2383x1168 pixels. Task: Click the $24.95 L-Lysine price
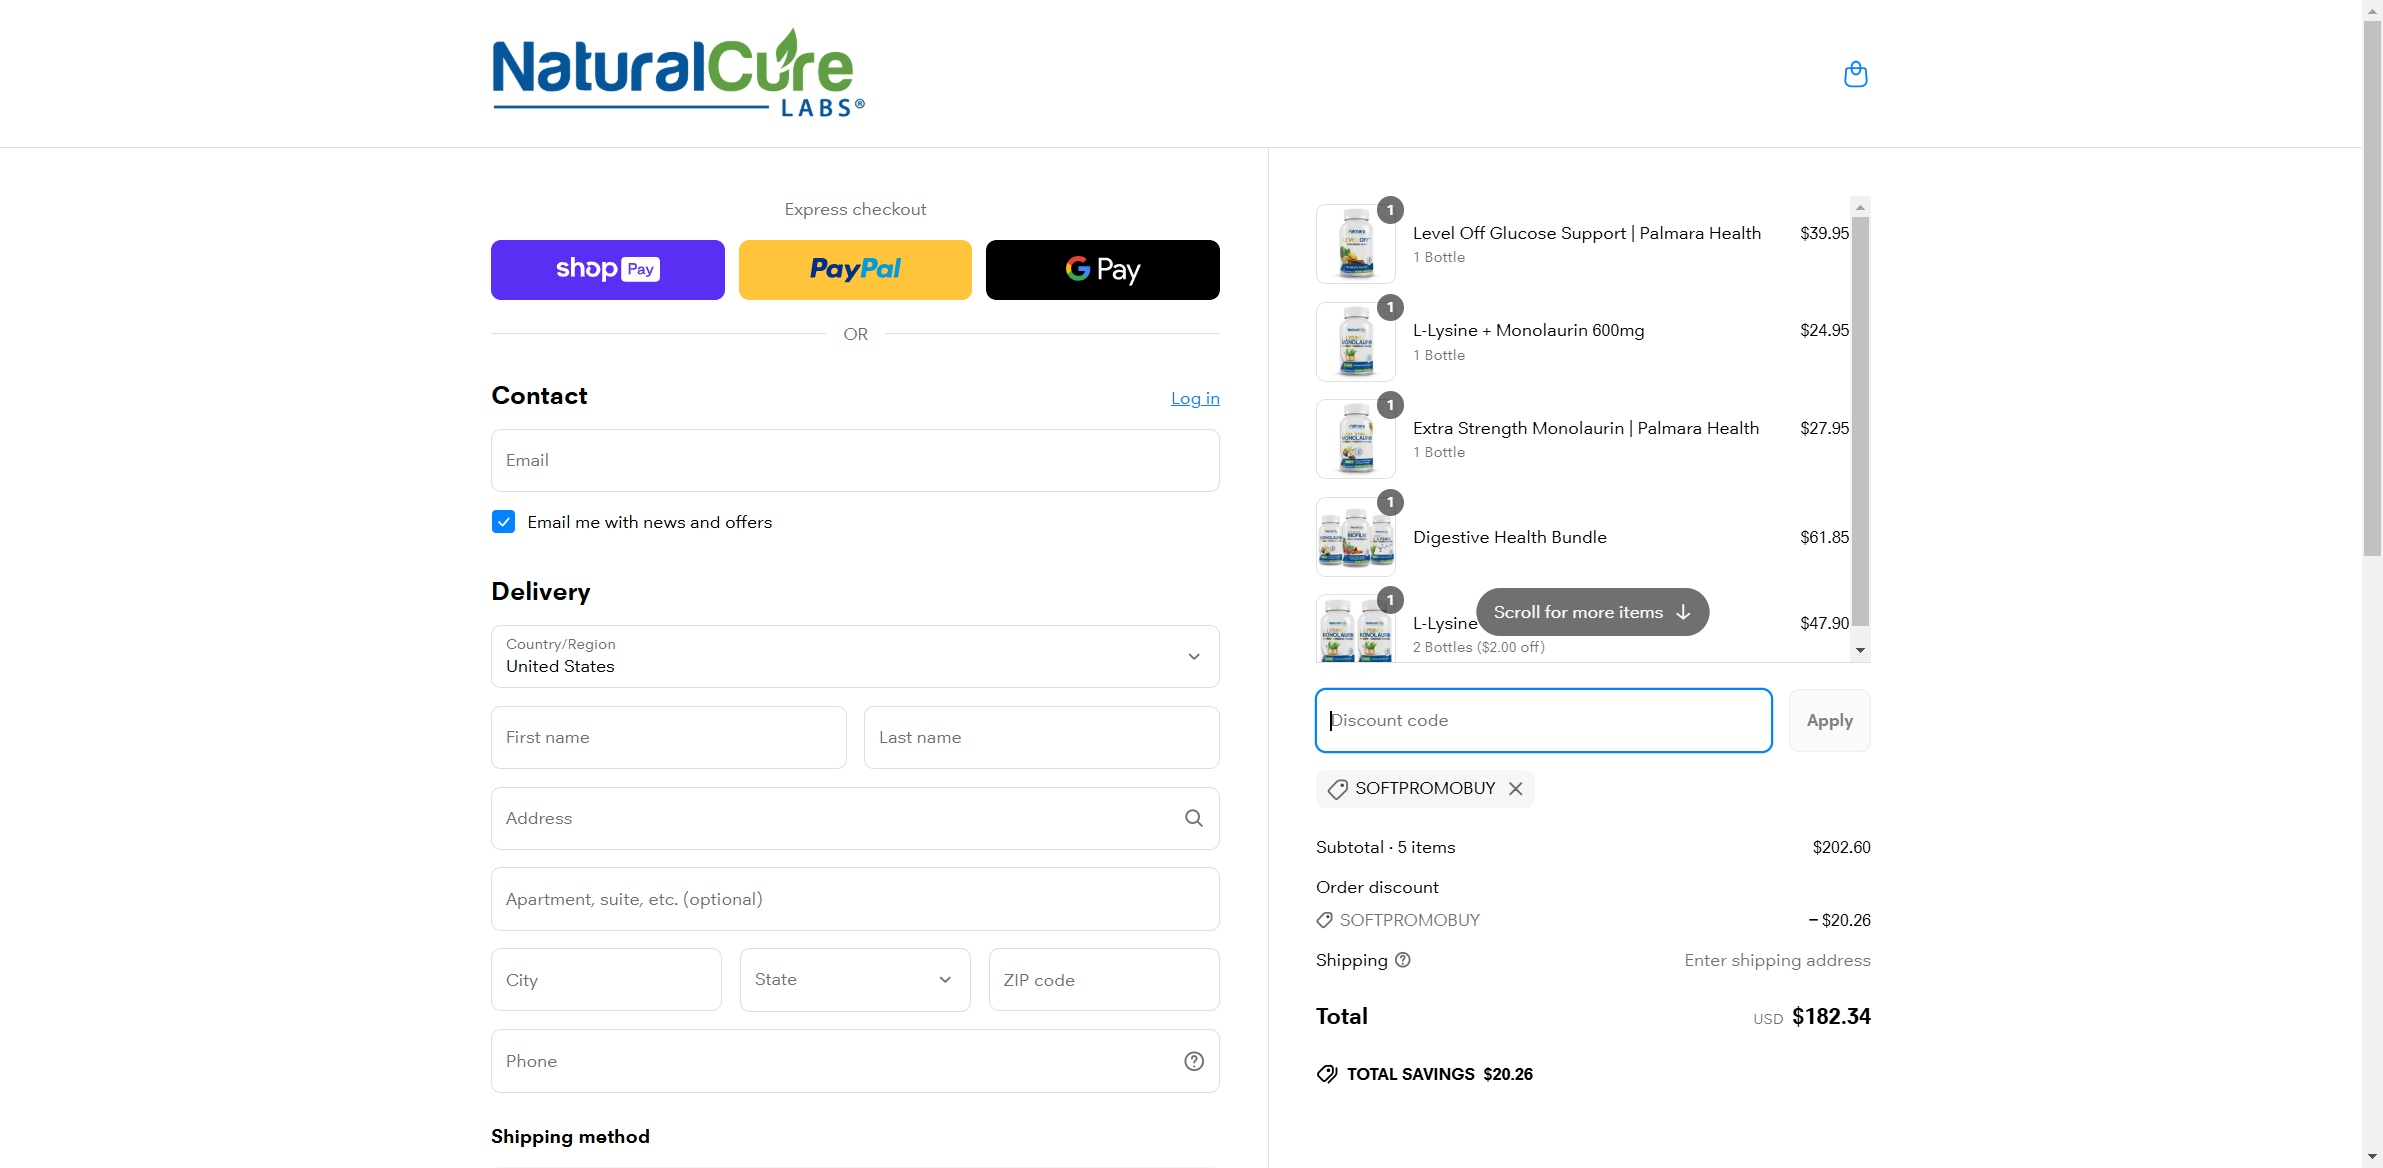point(1825,330)
